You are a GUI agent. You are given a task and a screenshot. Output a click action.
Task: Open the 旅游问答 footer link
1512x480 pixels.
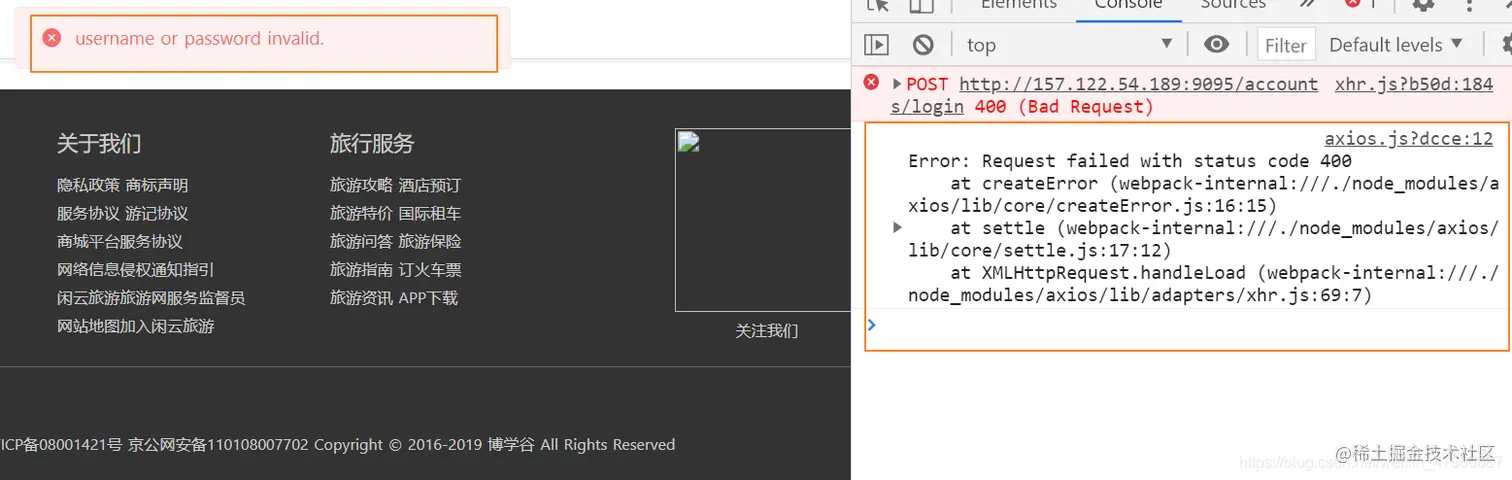[x=361, y=241]
